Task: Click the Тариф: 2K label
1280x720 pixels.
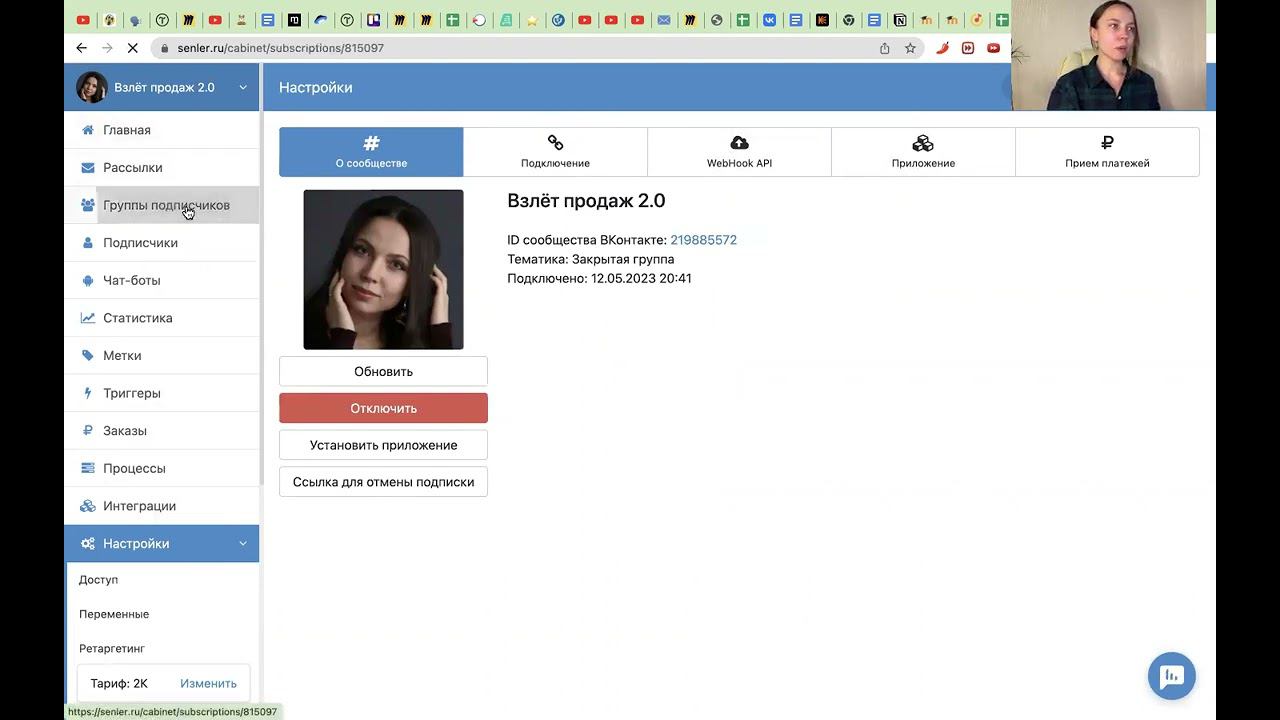Action: pyautogui.click(x=119, y=684)
